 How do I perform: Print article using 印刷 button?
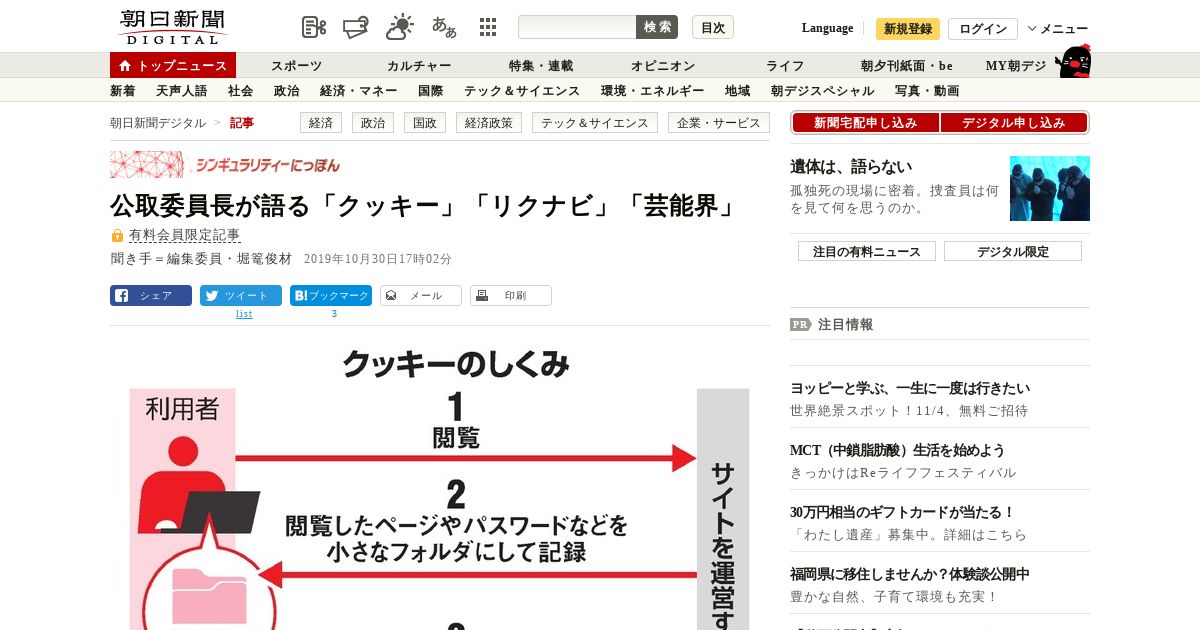(x=511, y=296)
